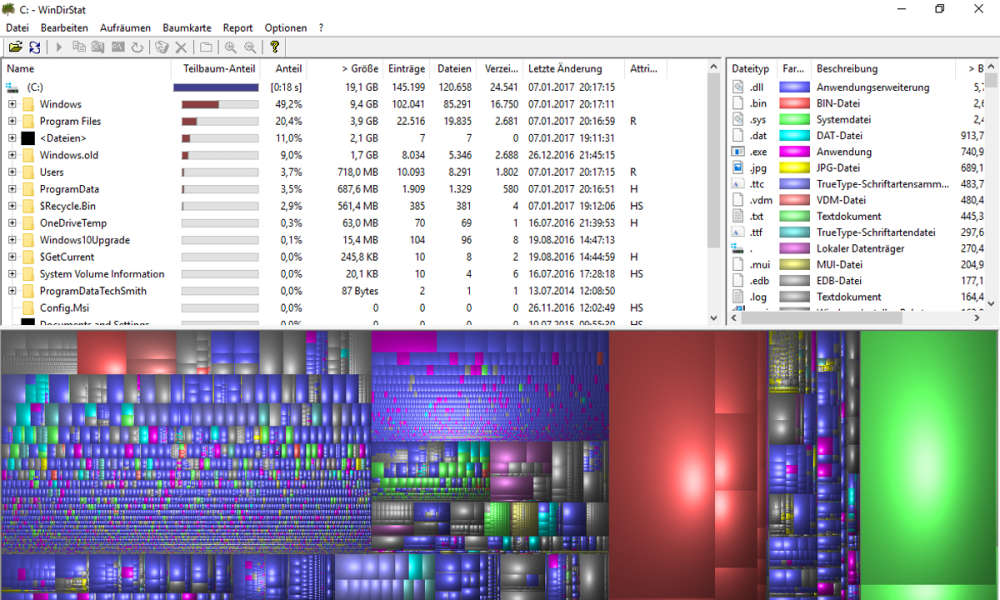
Task: Click the Refresh Selected circular arrow icon
Action: (x=137, y=47)
